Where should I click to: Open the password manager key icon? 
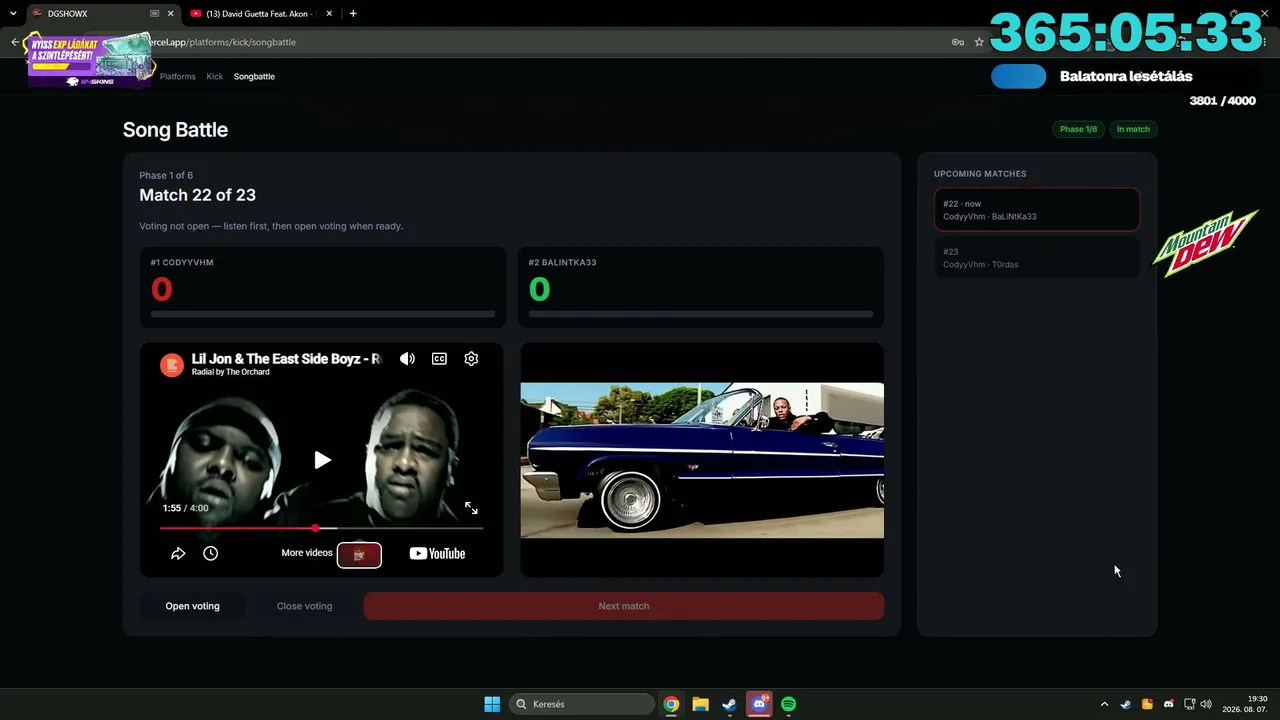(x=958, y=42)
